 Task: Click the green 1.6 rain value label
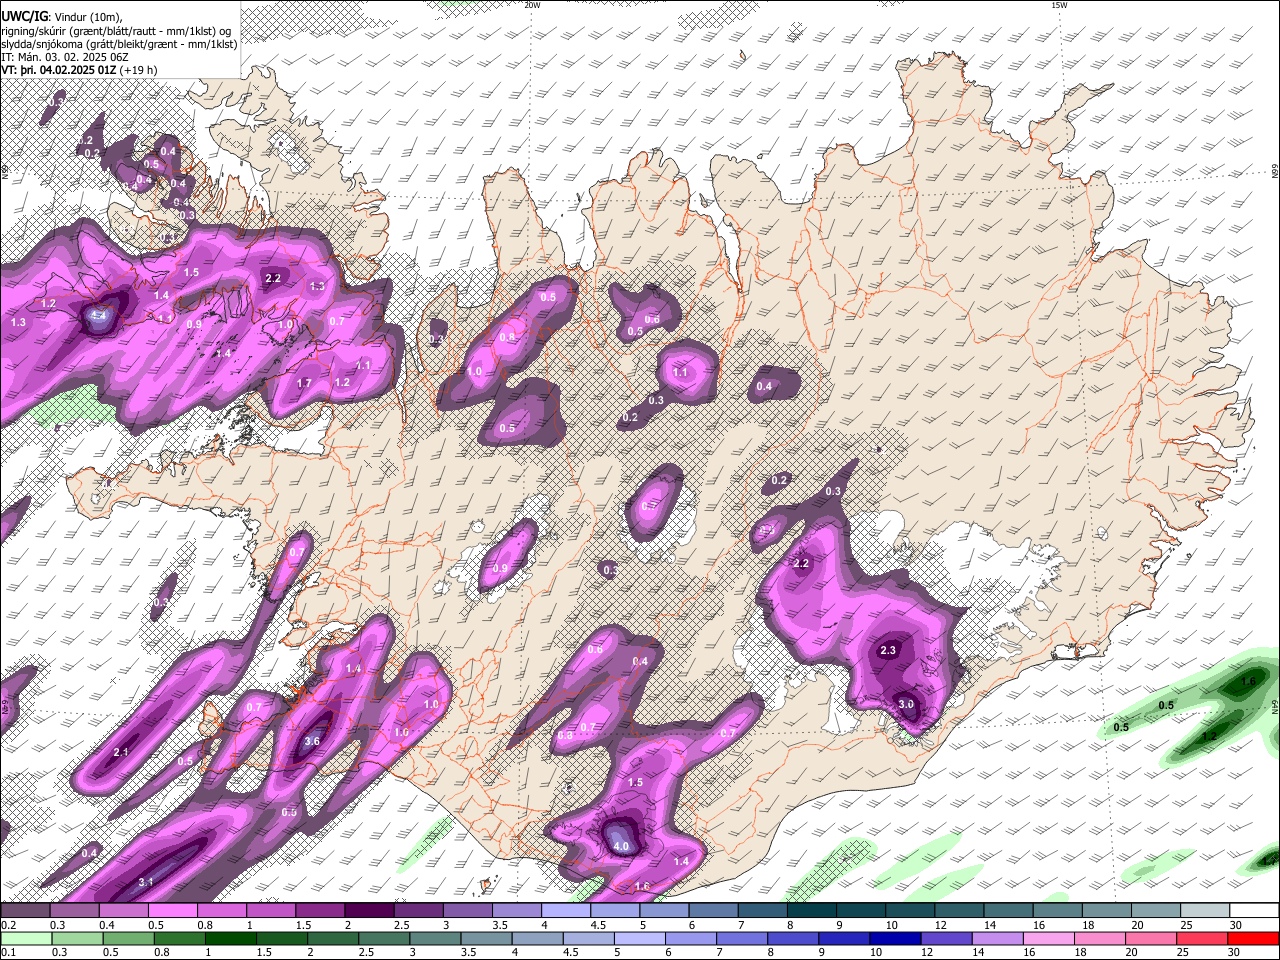tap(1248, 682)
